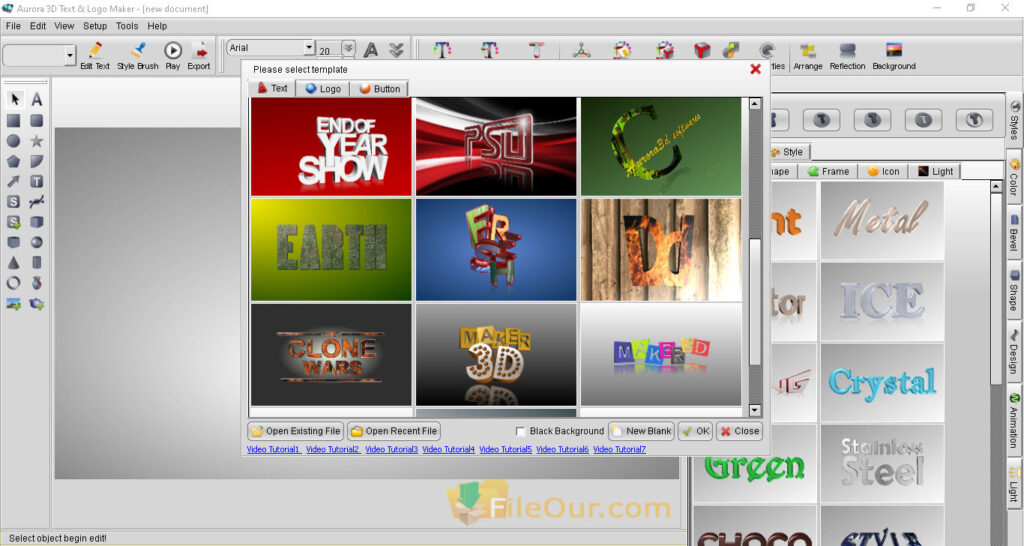Choose the sphere shape tool
1024x546 pixels.
(x=37, y=242)
